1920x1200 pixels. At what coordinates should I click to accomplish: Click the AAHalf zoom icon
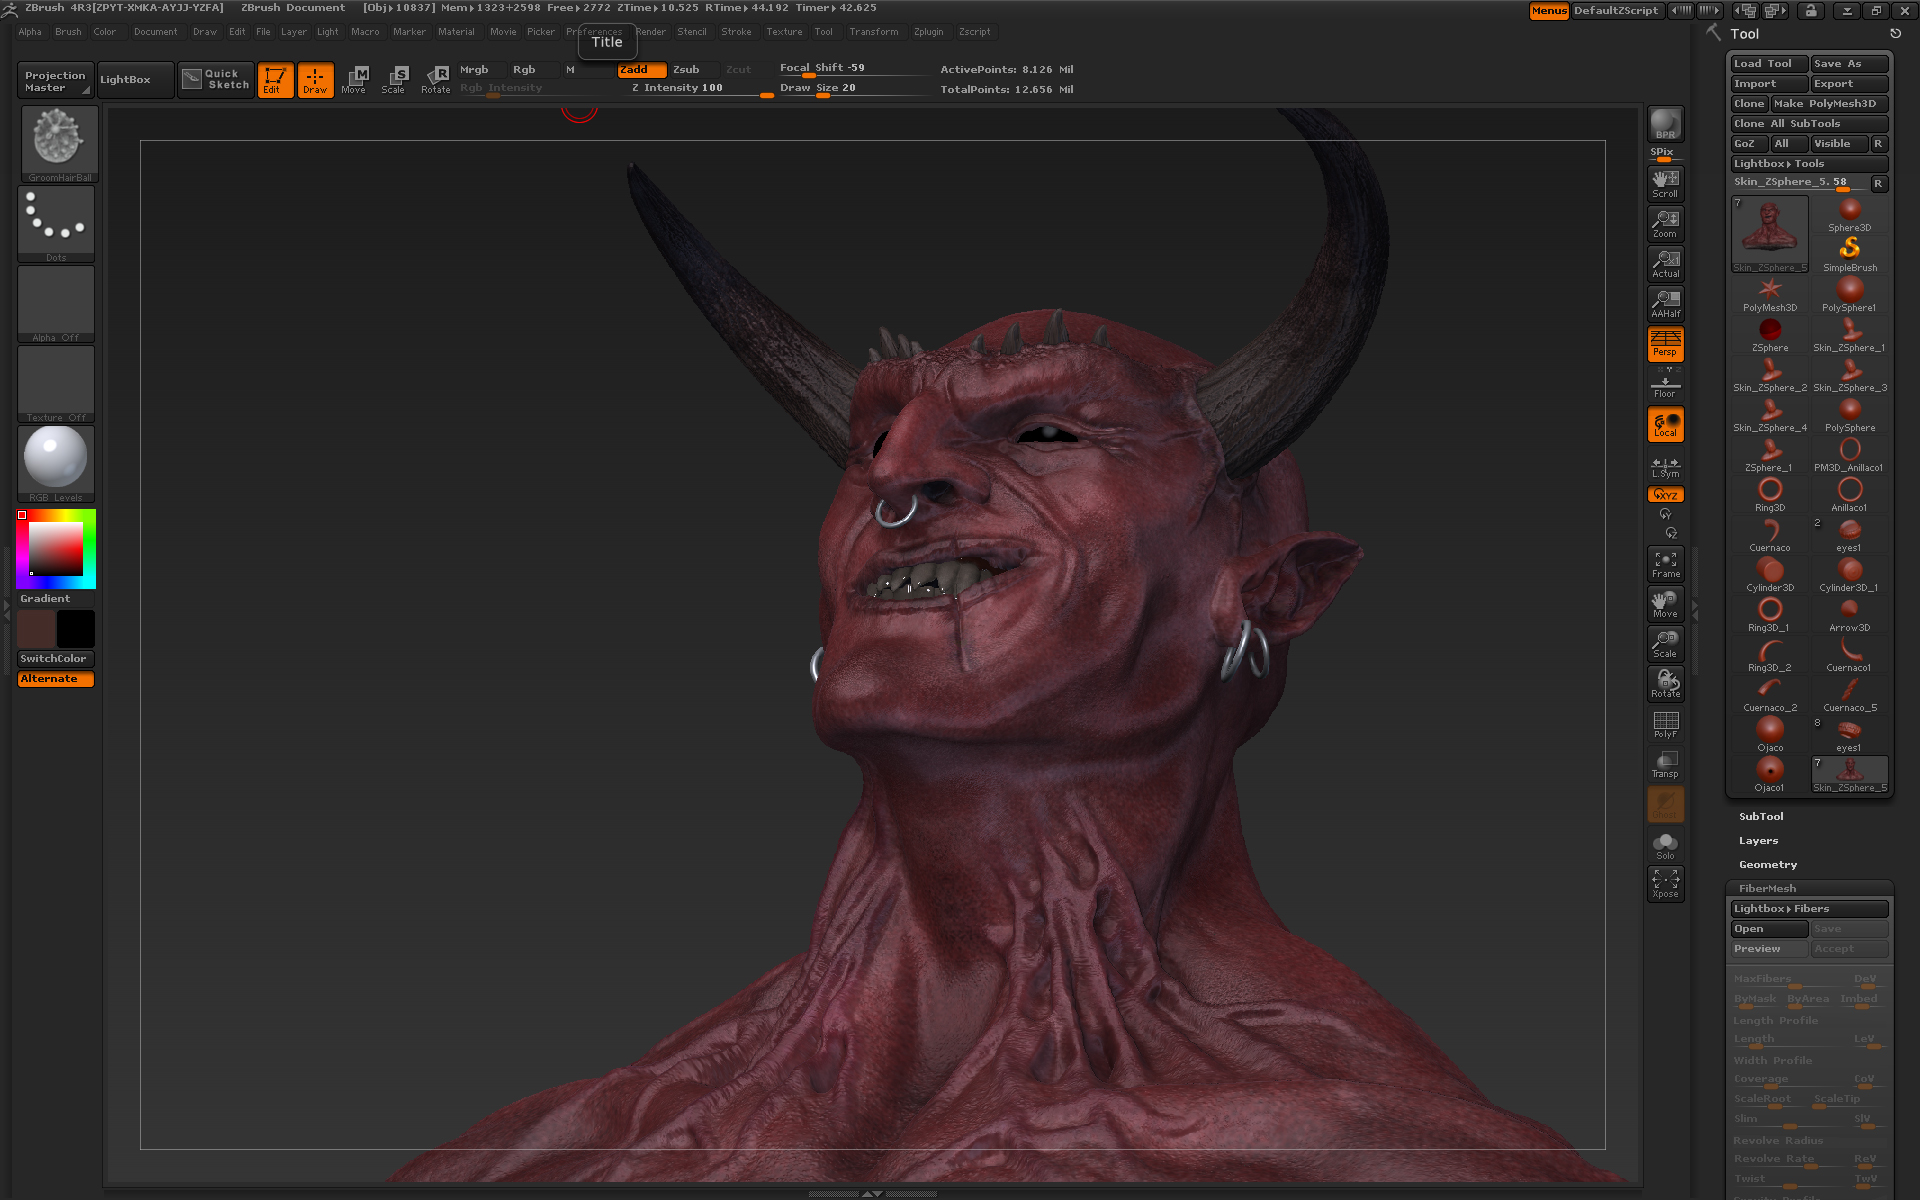[1665, 303]
